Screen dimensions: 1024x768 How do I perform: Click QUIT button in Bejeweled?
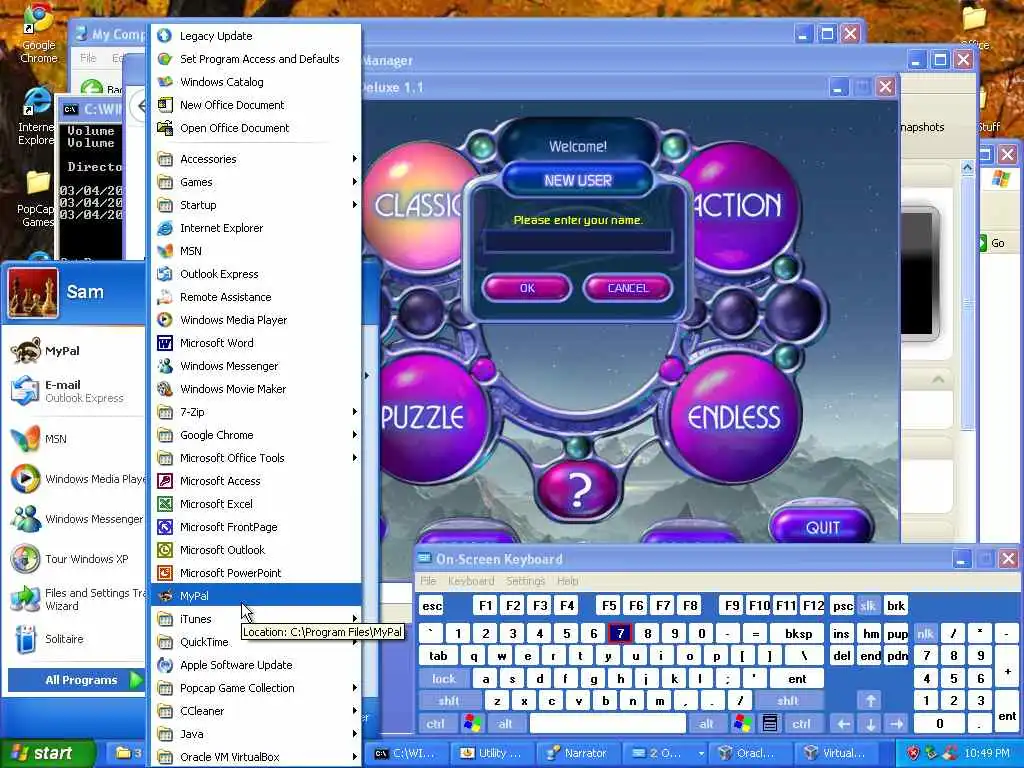pyautogui.click(x=822, y=526)
